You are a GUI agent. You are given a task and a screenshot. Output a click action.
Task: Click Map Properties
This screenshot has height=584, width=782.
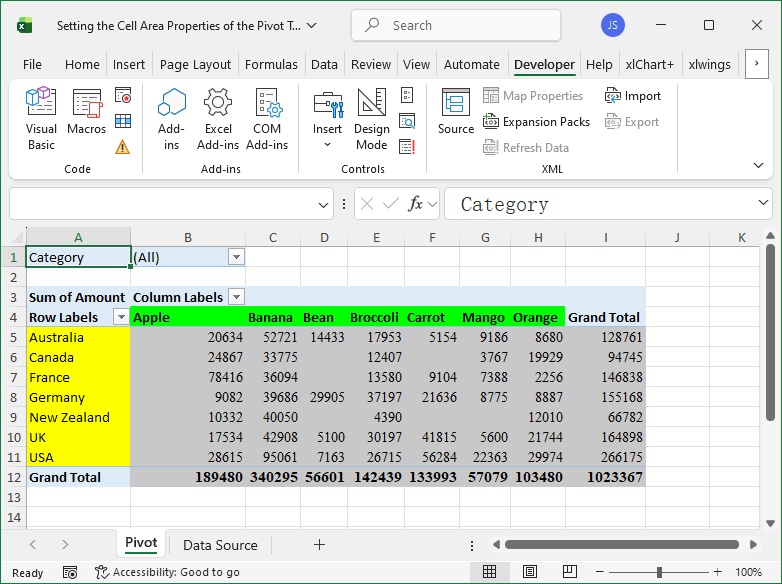coord(533,95)
